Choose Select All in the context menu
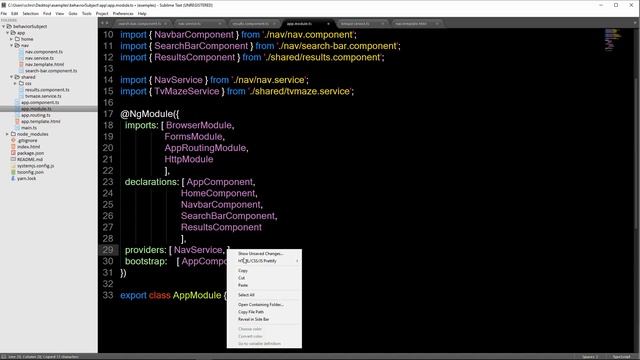640x360 pixels. click(264, 295)
